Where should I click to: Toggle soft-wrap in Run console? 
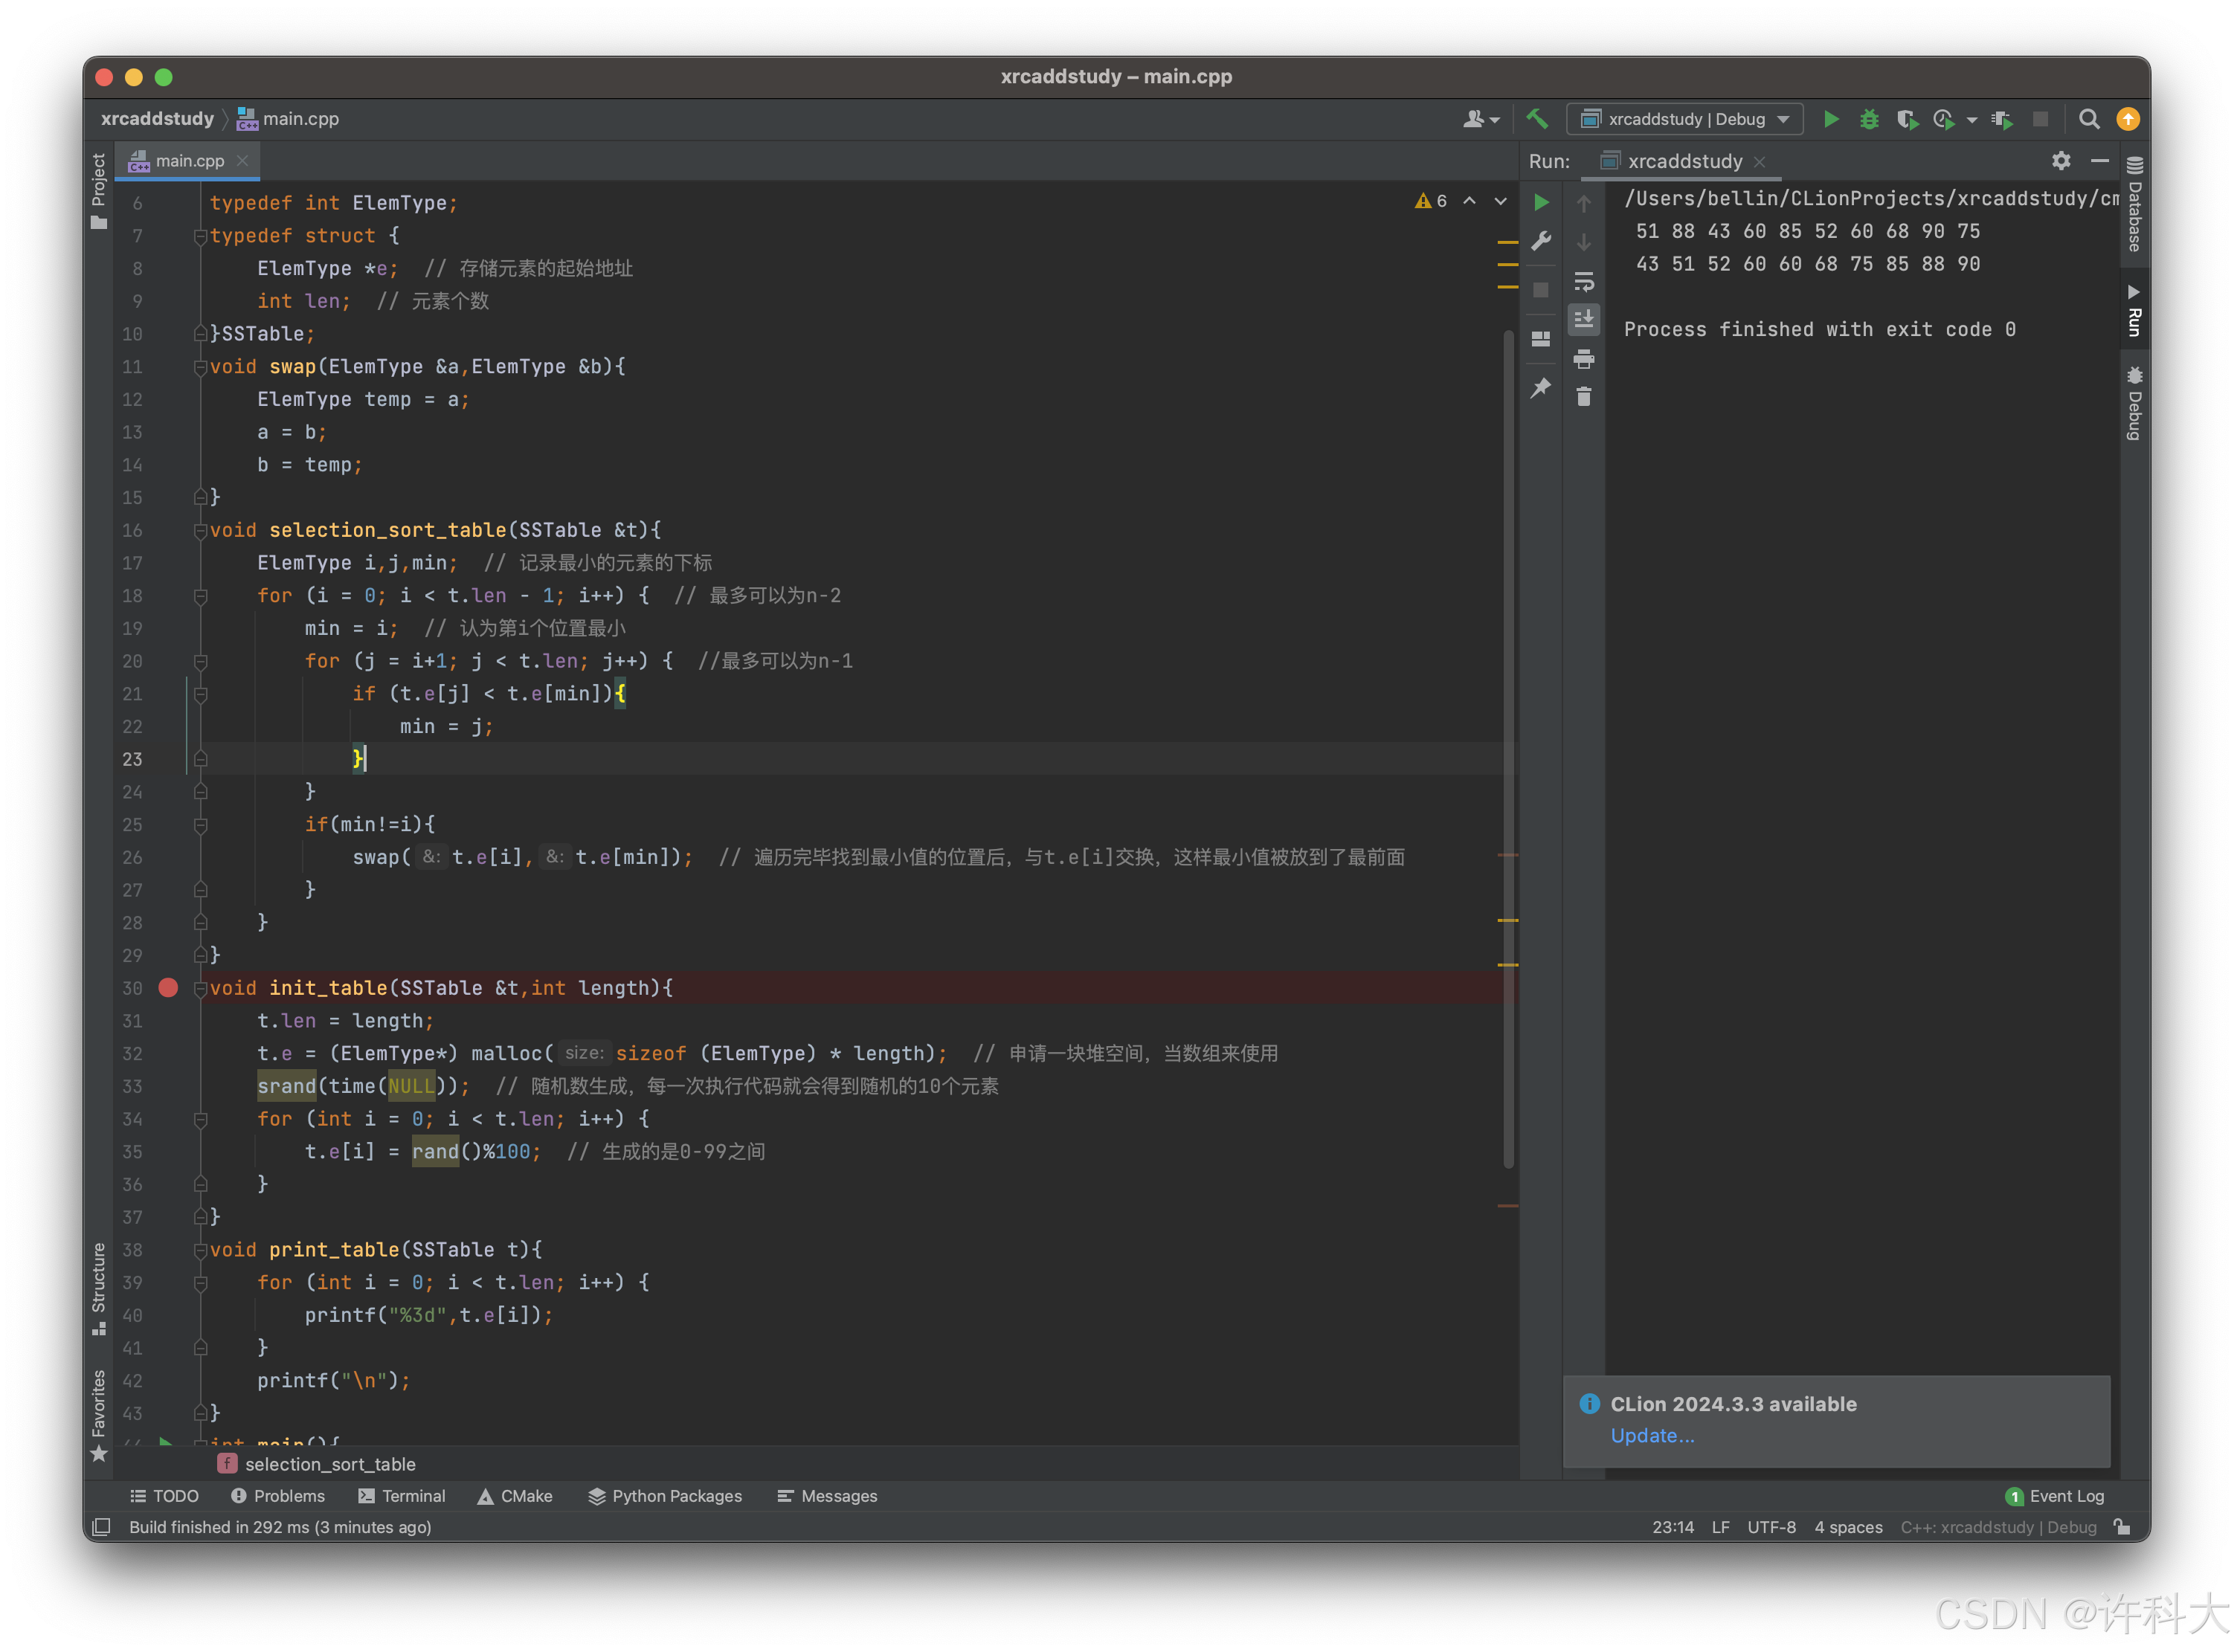(x=1584, y=281)
